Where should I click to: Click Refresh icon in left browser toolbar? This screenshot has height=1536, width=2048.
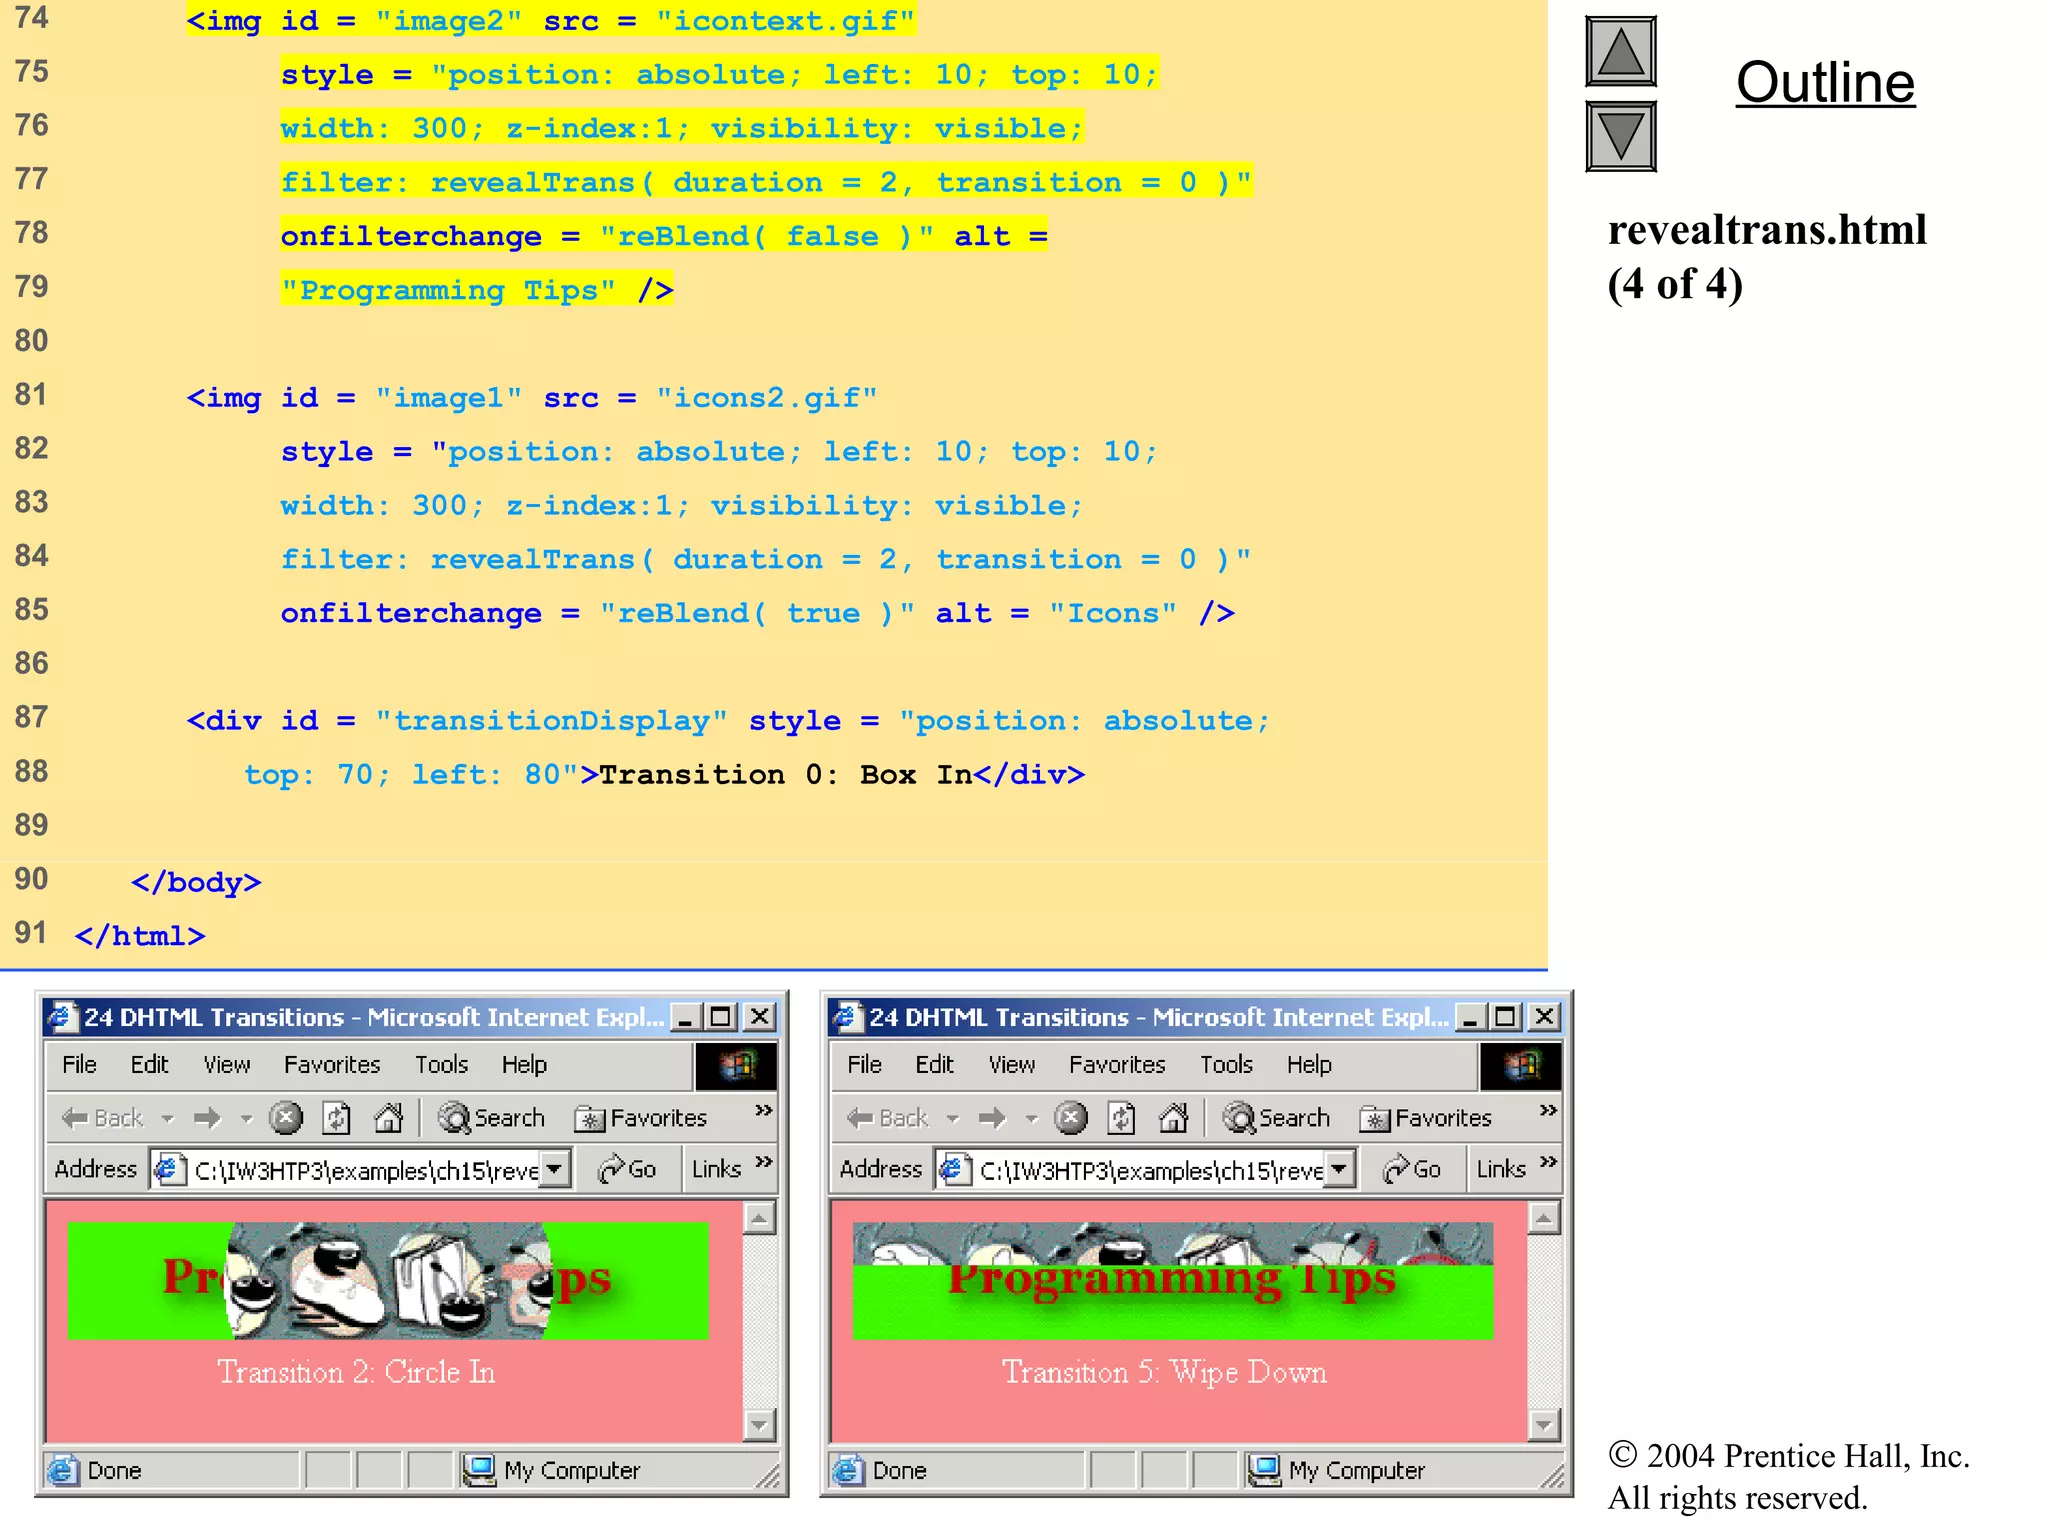(337, 1117)
